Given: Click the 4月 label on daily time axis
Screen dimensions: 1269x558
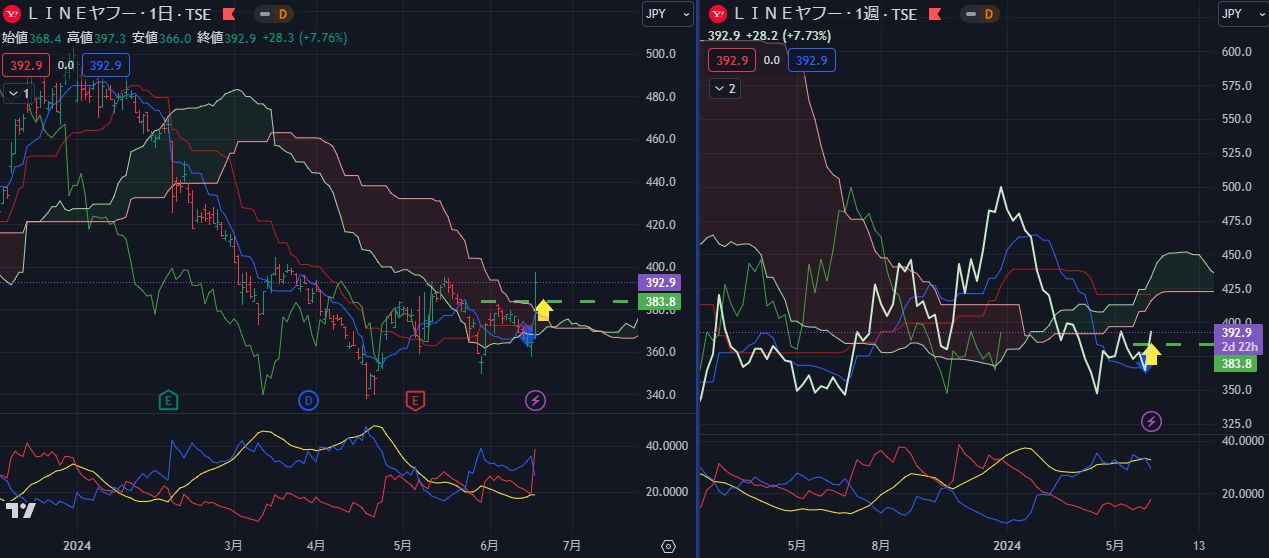Looking at the screenshot, I should click(x=315, y=546).
